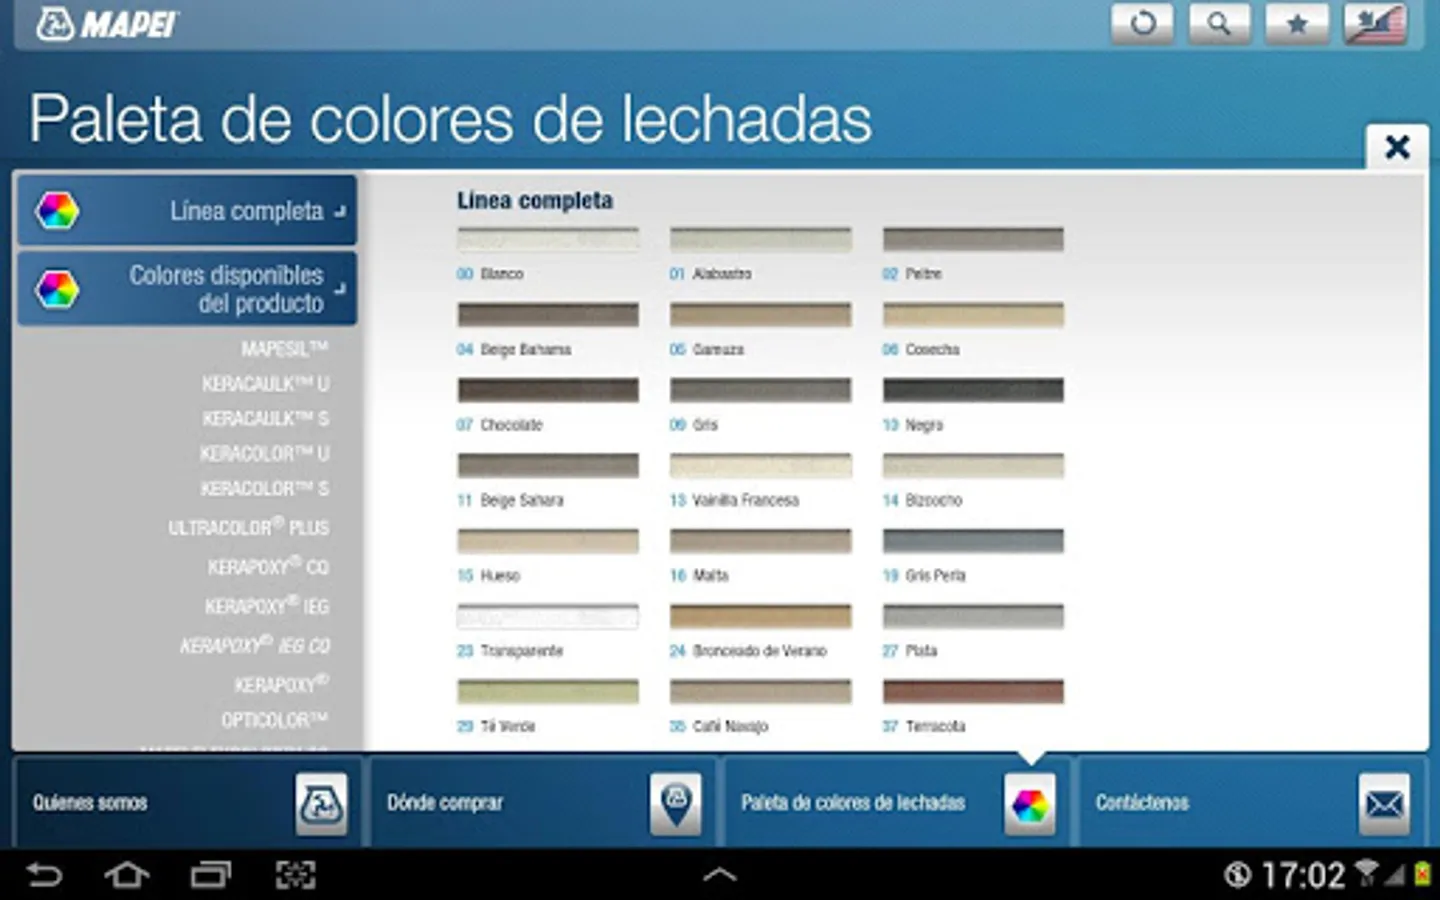The image size is (1440, 900).
Task: Click the 'Terracota' color name label
Action: (x=935, y=726)
